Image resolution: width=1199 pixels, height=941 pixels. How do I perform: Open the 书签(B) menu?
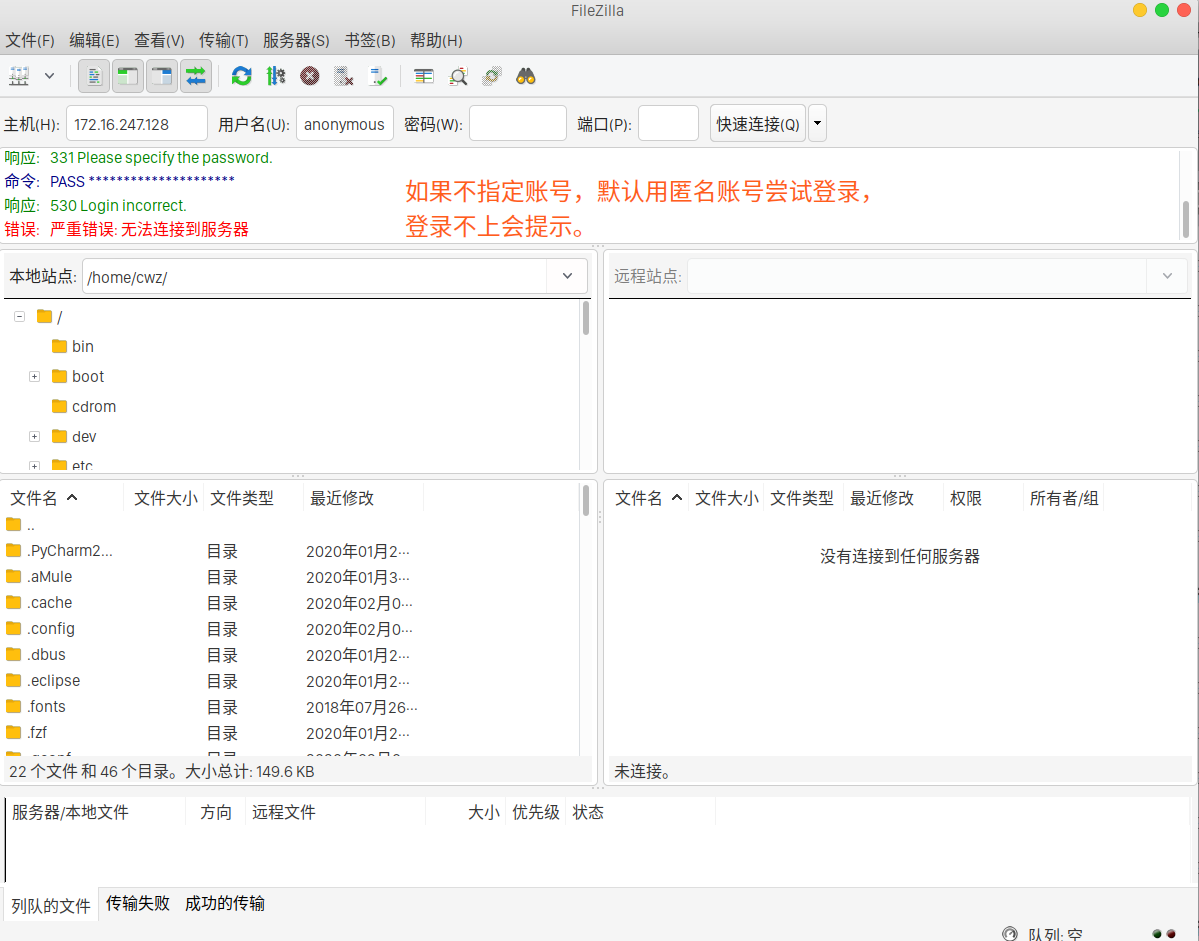369,41
